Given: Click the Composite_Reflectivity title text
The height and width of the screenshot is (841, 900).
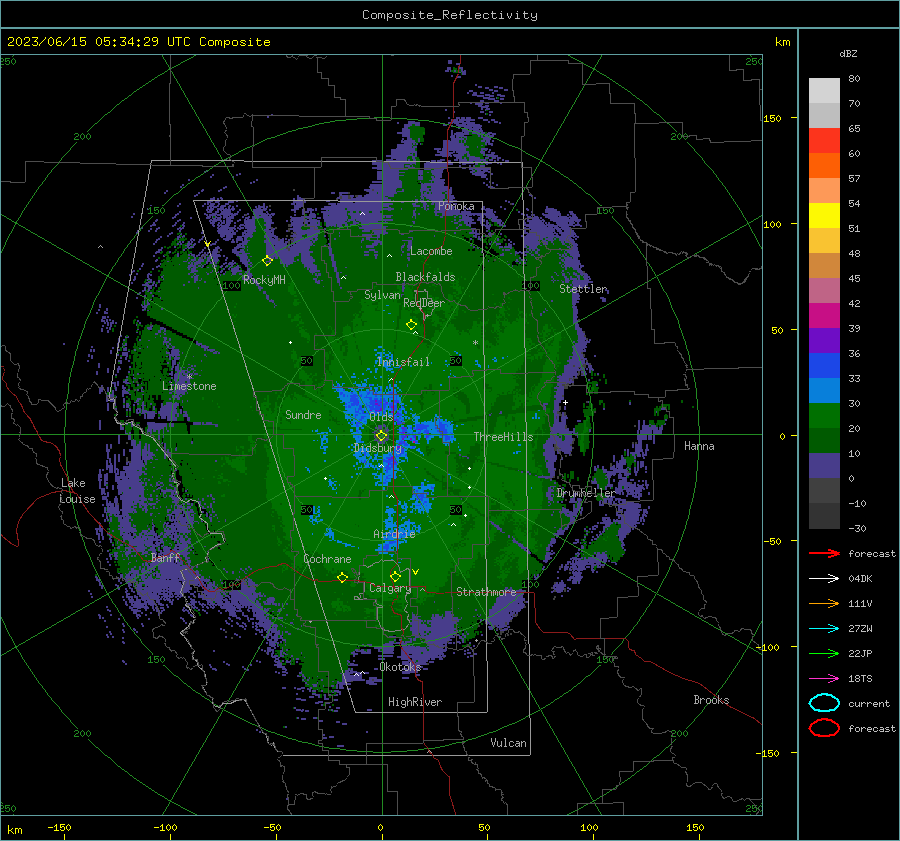Looking at the screenshot, I should tap(449, 15).
